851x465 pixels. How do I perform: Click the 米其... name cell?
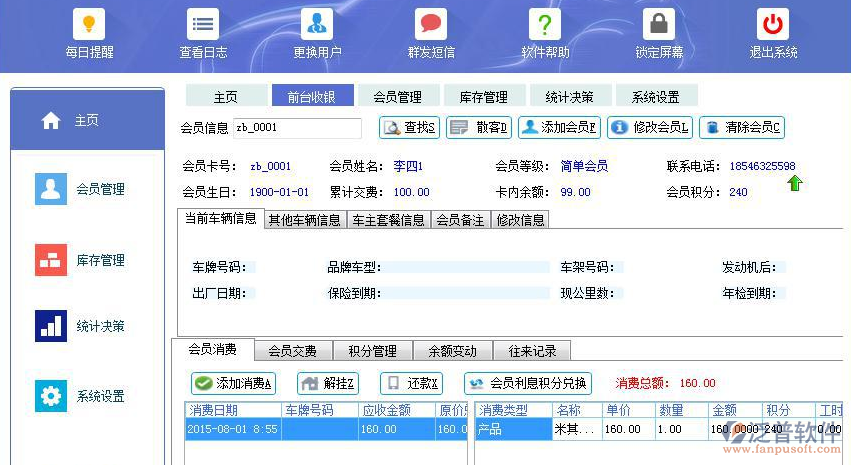577,429
